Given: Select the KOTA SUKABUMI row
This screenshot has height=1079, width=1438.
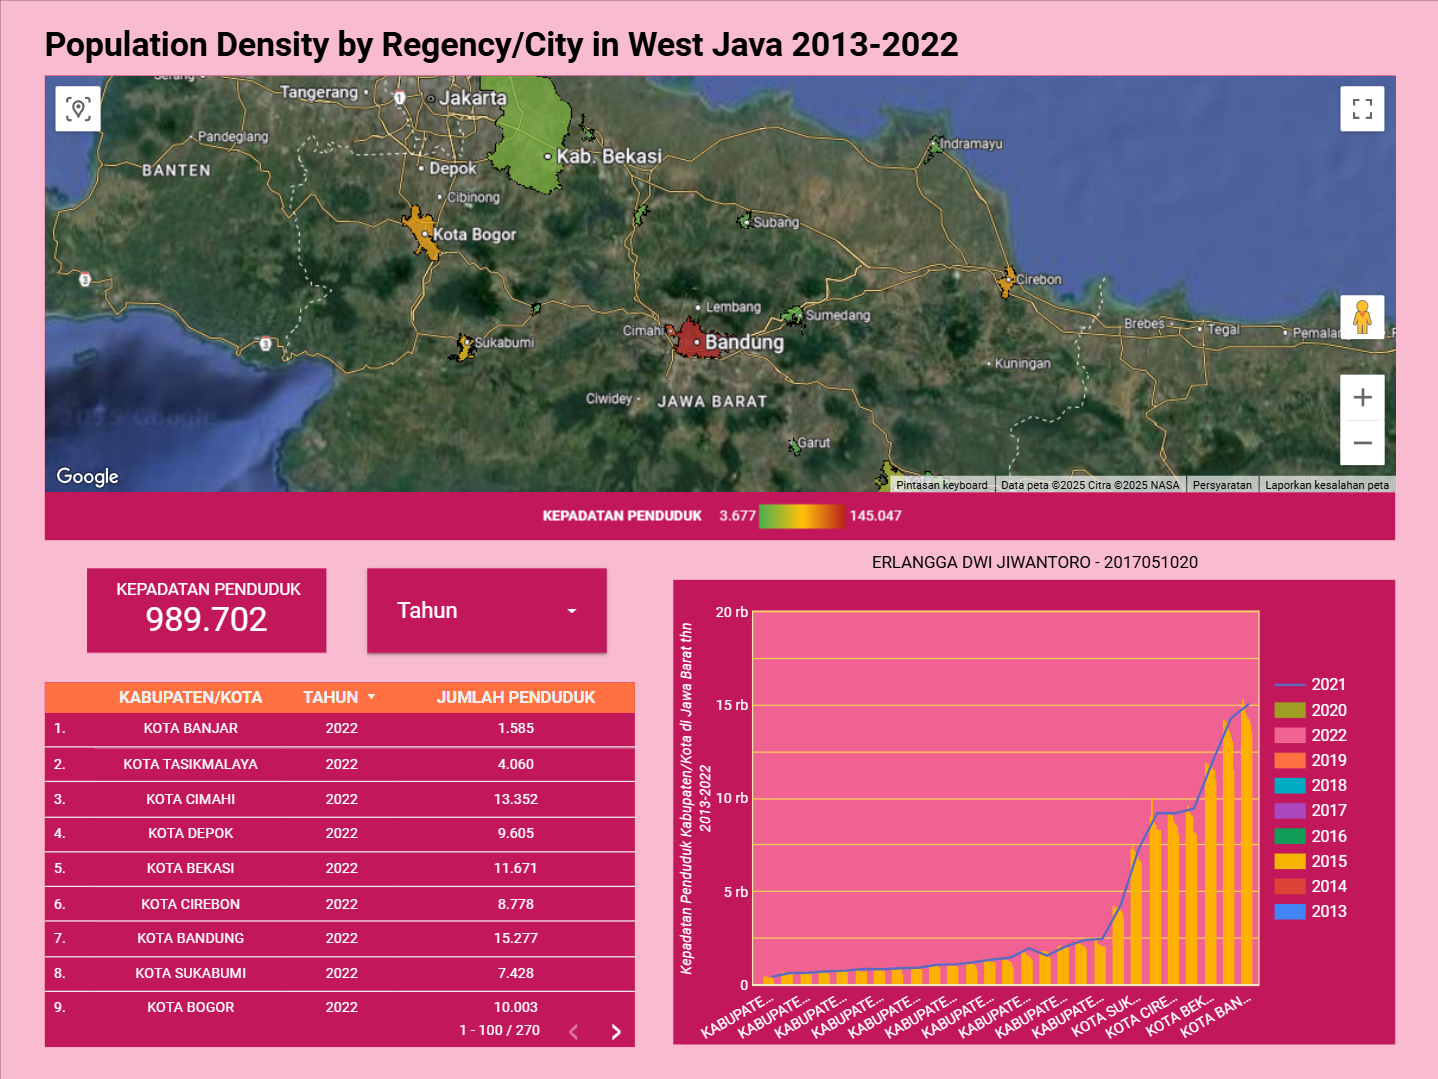Looking at the screenshot, I should (340, 973).
